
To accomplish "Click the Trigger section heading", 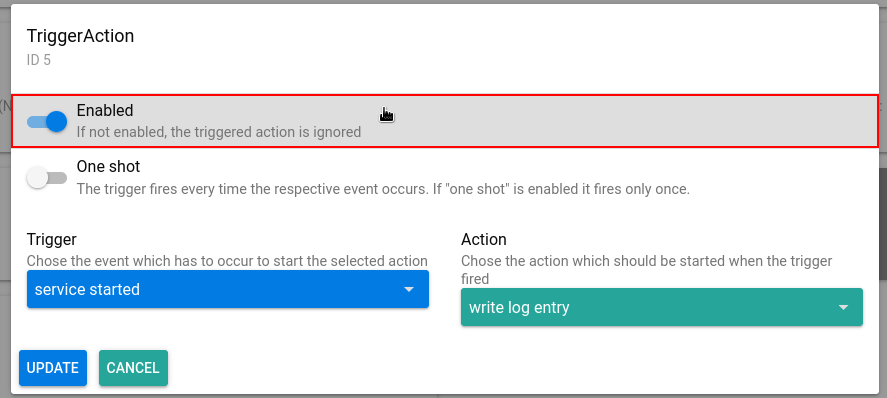I will point(51,240).
